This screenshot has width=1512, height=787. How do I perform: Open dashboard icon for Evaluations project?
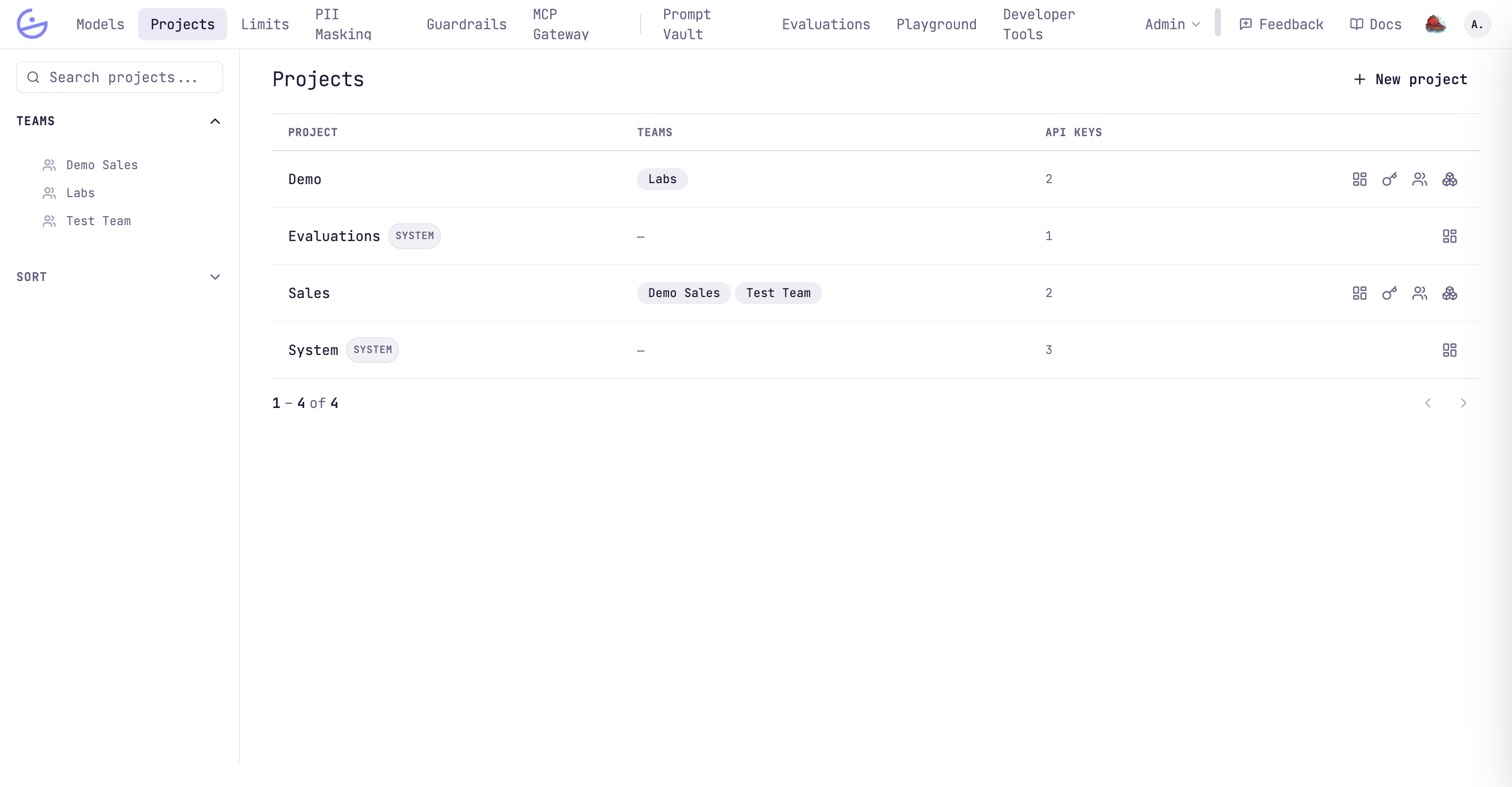coord(1449,237)
